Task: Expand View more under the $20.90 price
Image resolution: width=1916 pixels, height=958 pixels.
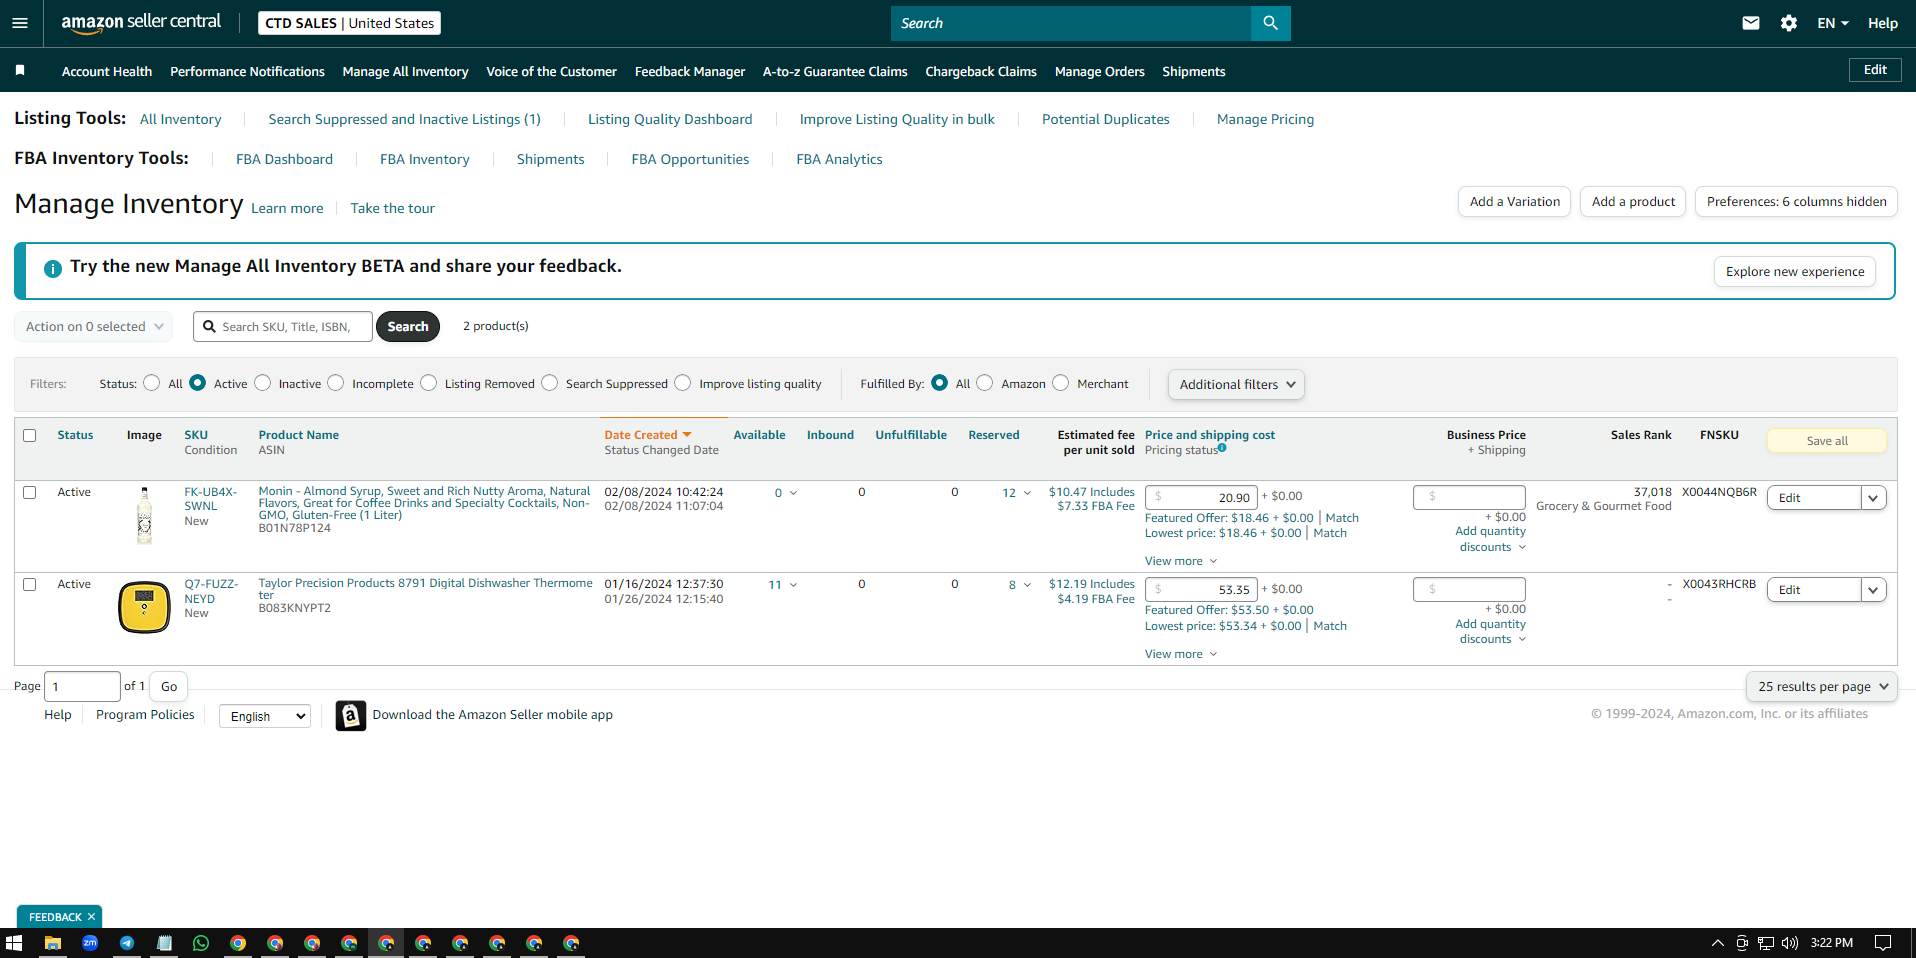Action: (x=1181, y=561)
